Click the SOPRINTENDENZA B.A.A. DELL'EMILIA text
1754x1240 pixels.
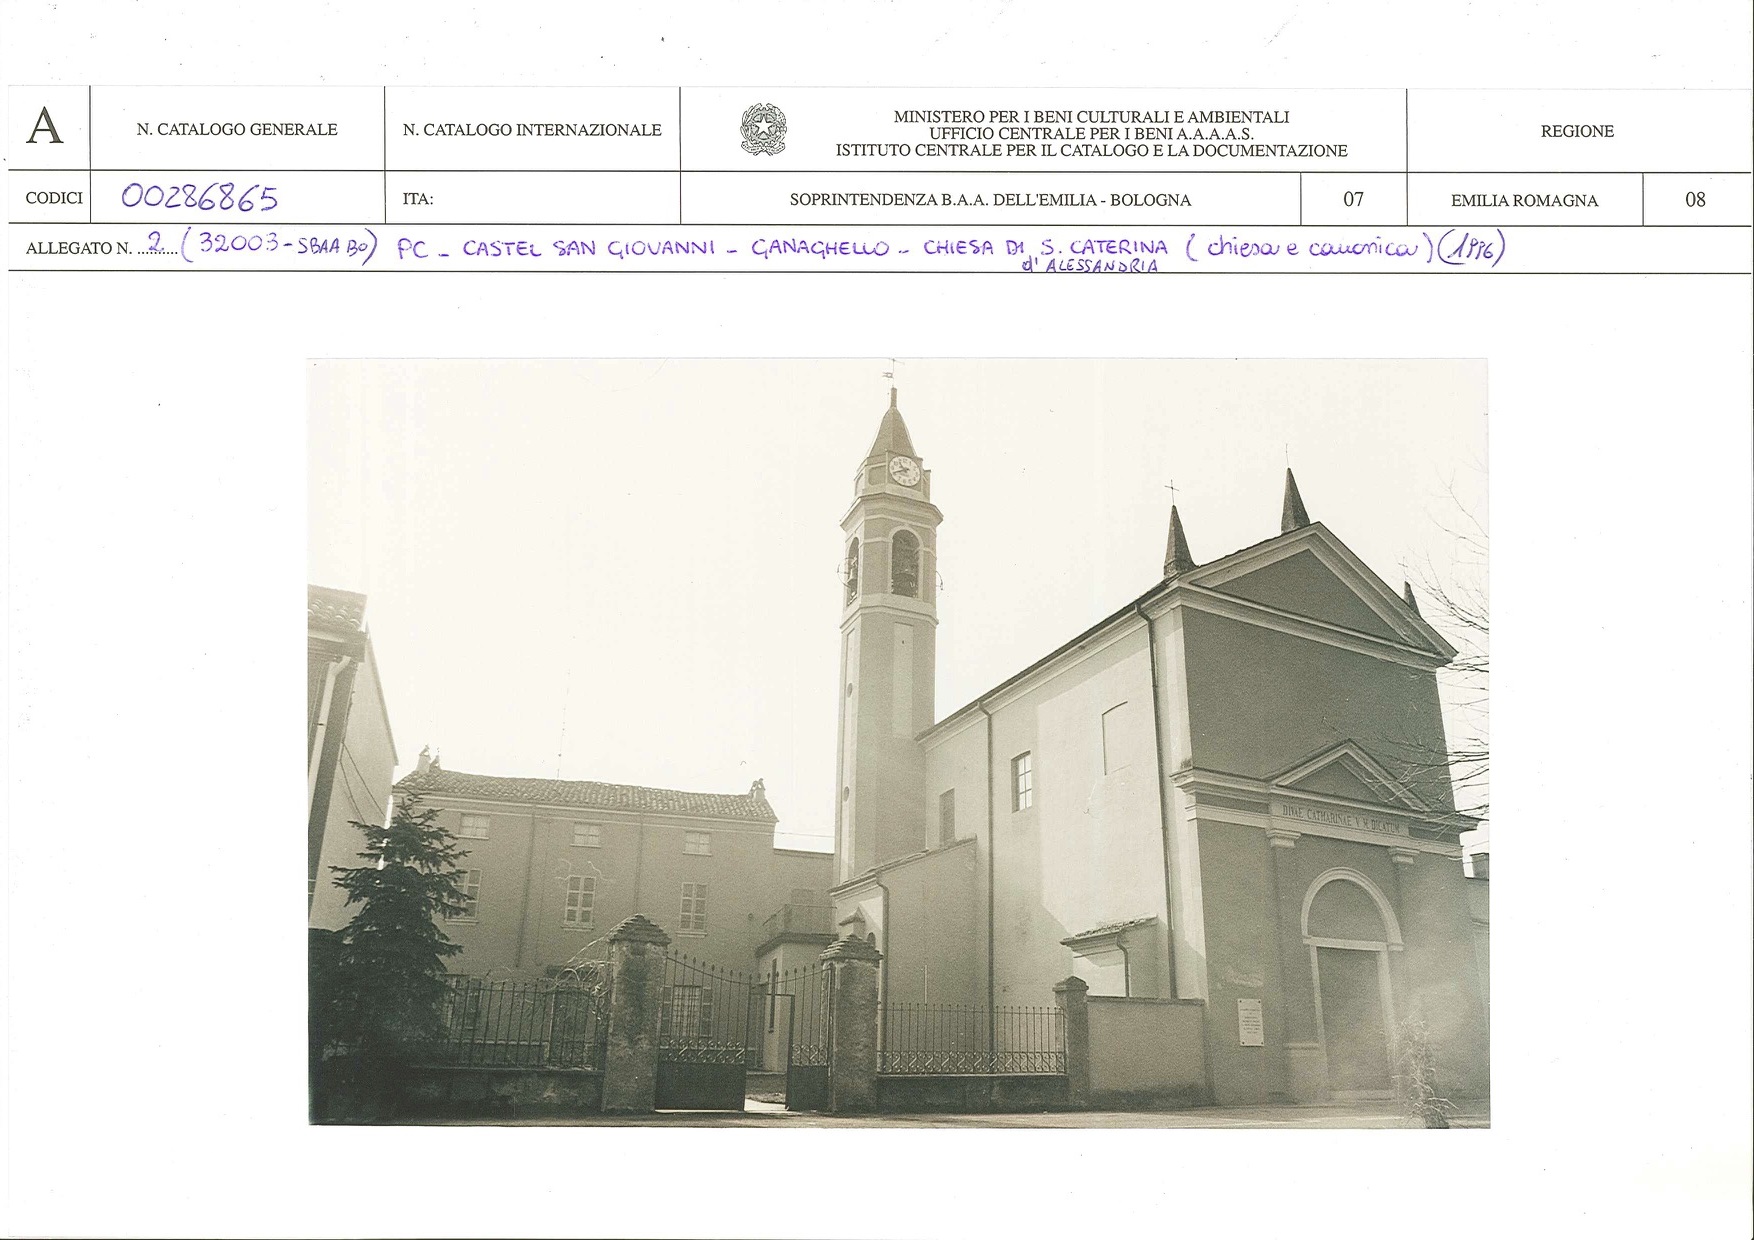click(x=1000, y=199)
